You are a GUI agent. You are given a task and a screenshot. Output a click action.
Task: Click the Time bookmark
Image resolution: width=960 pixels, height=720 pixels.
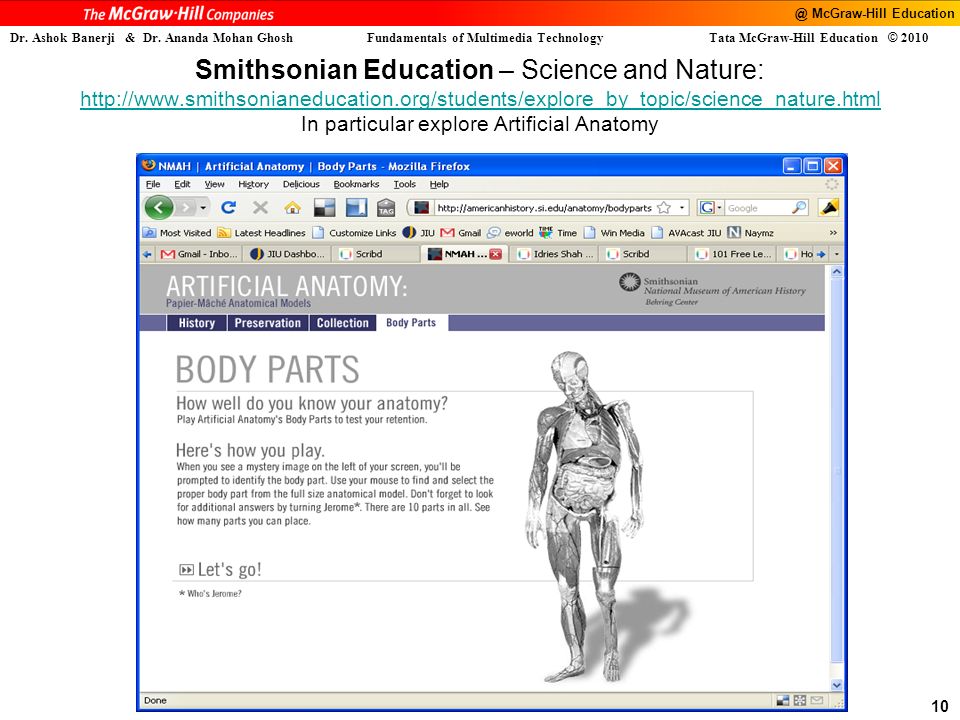pos(558,233)
